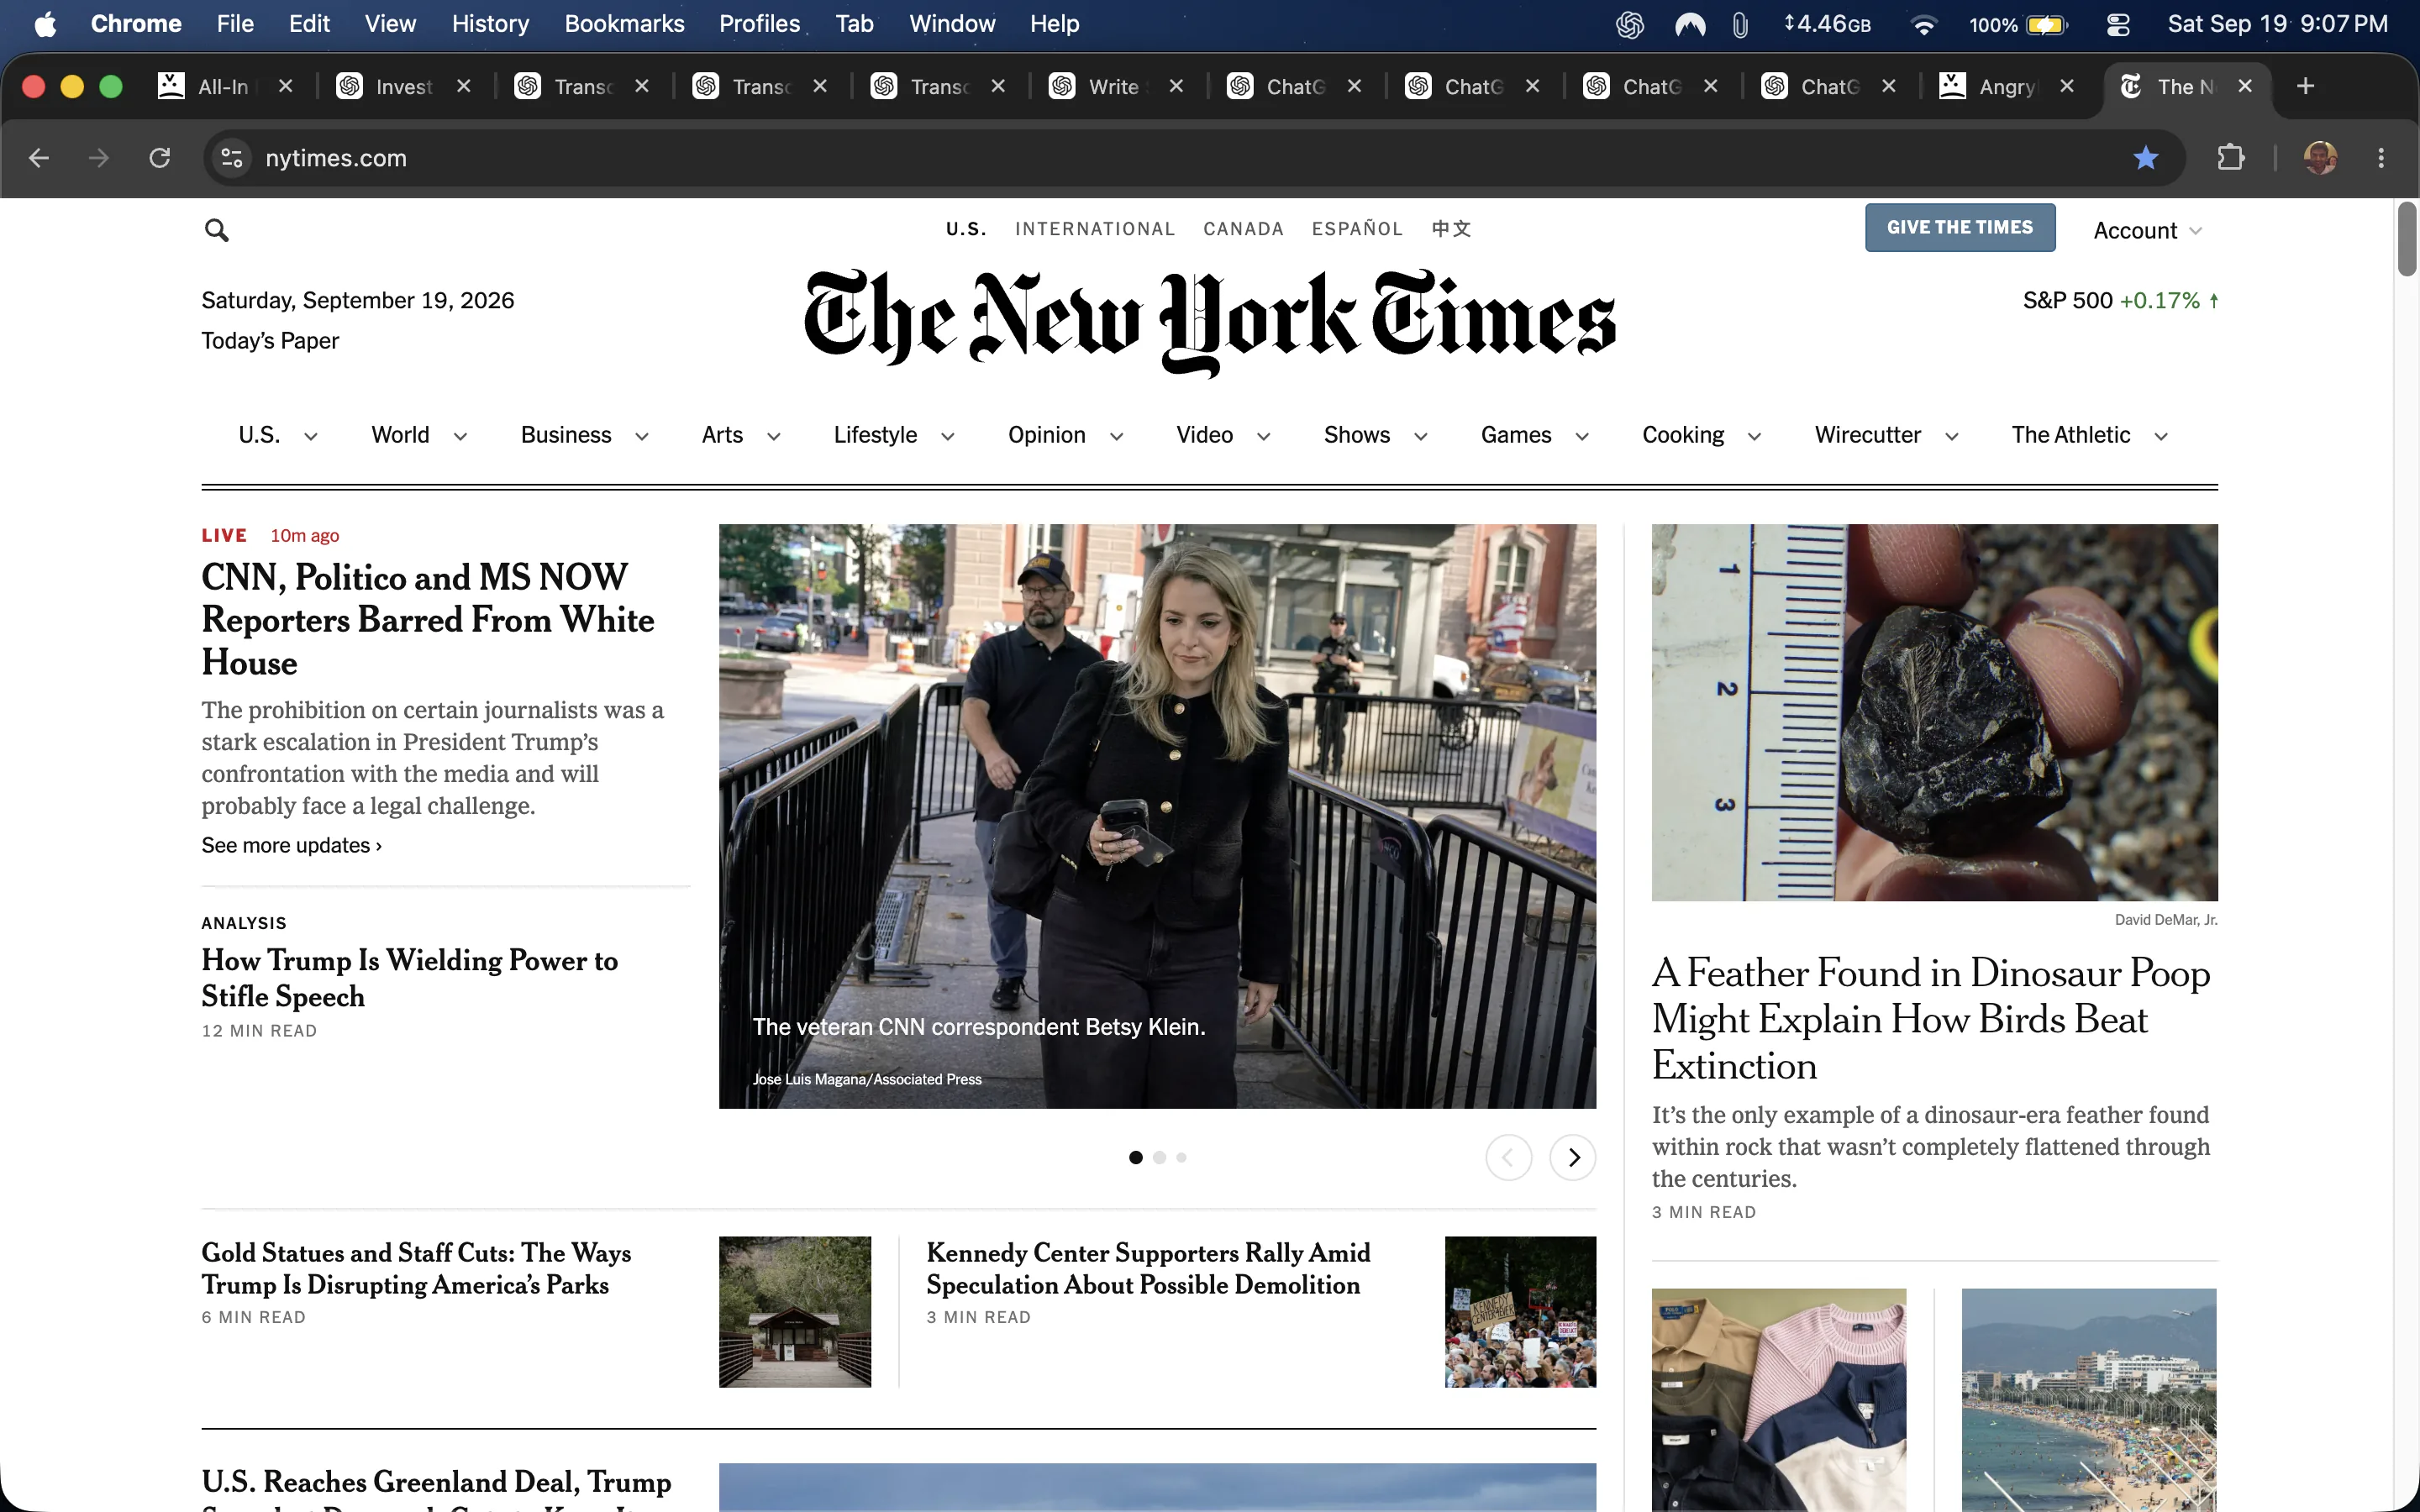Open the Wirecutter section menu
This screenshot has height=1512, width=2420.
1886,436
